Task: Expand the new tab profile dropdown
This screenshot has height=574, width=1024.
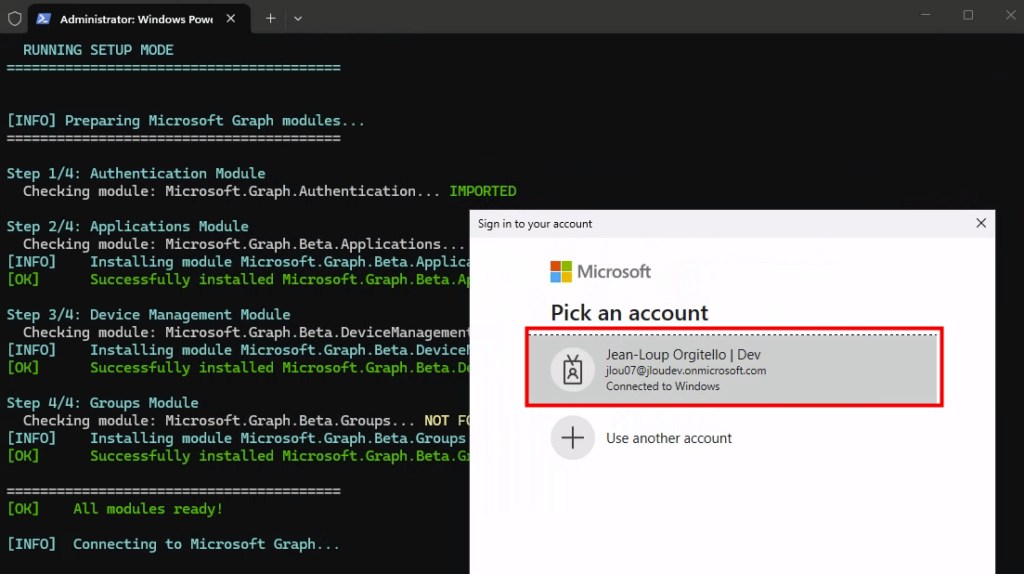Action: [297, 18]
